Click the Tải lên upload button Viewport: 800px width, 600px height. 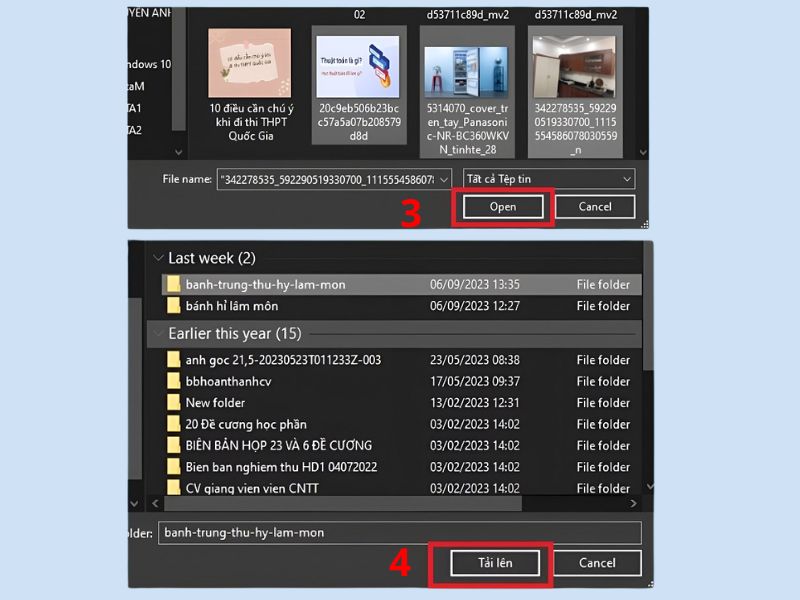click(x=495, y=563)
